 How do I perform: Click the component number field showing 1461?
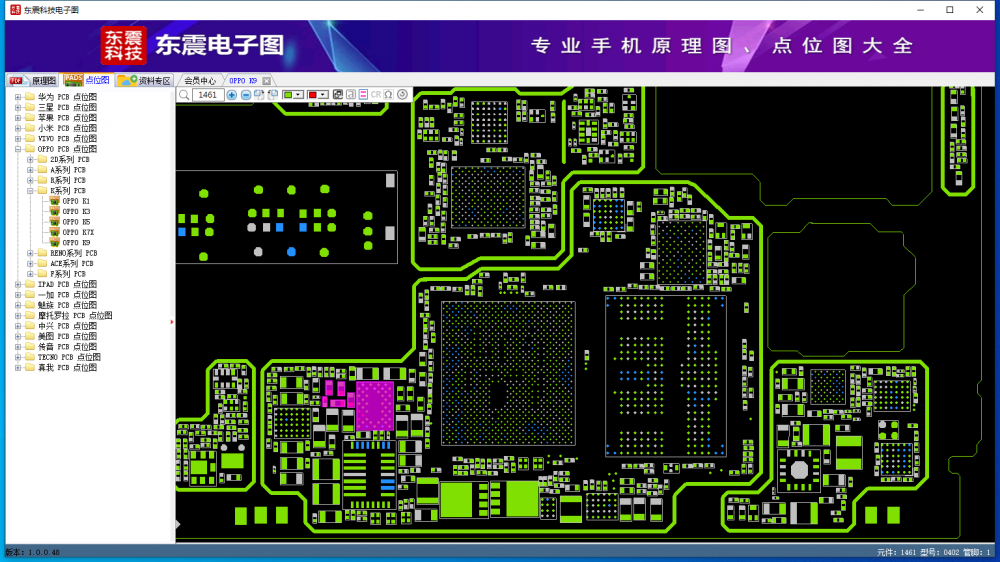tap(207, 95)
